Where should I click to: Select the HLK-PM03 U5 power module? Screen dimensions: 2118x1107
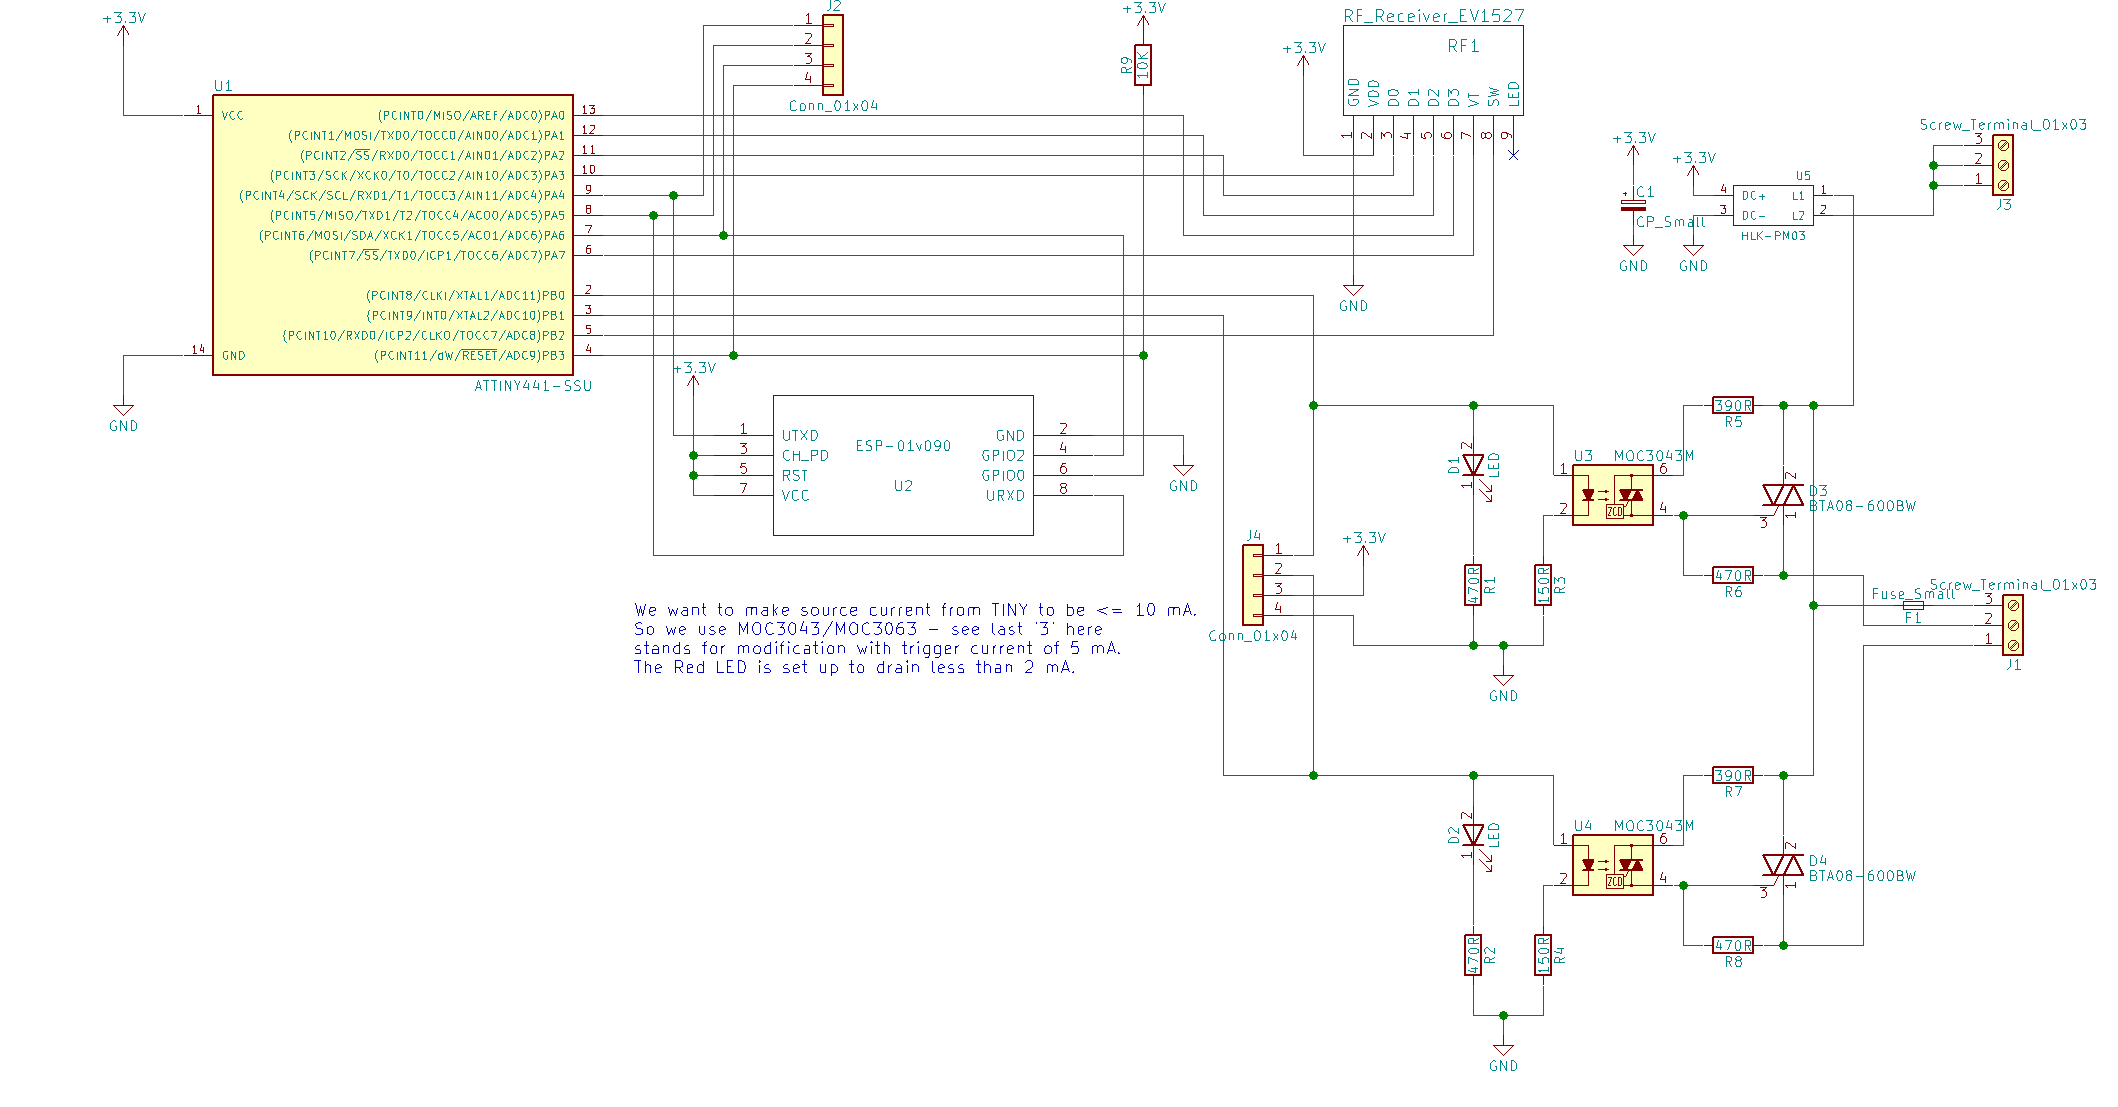click(x=1773, y=205)
